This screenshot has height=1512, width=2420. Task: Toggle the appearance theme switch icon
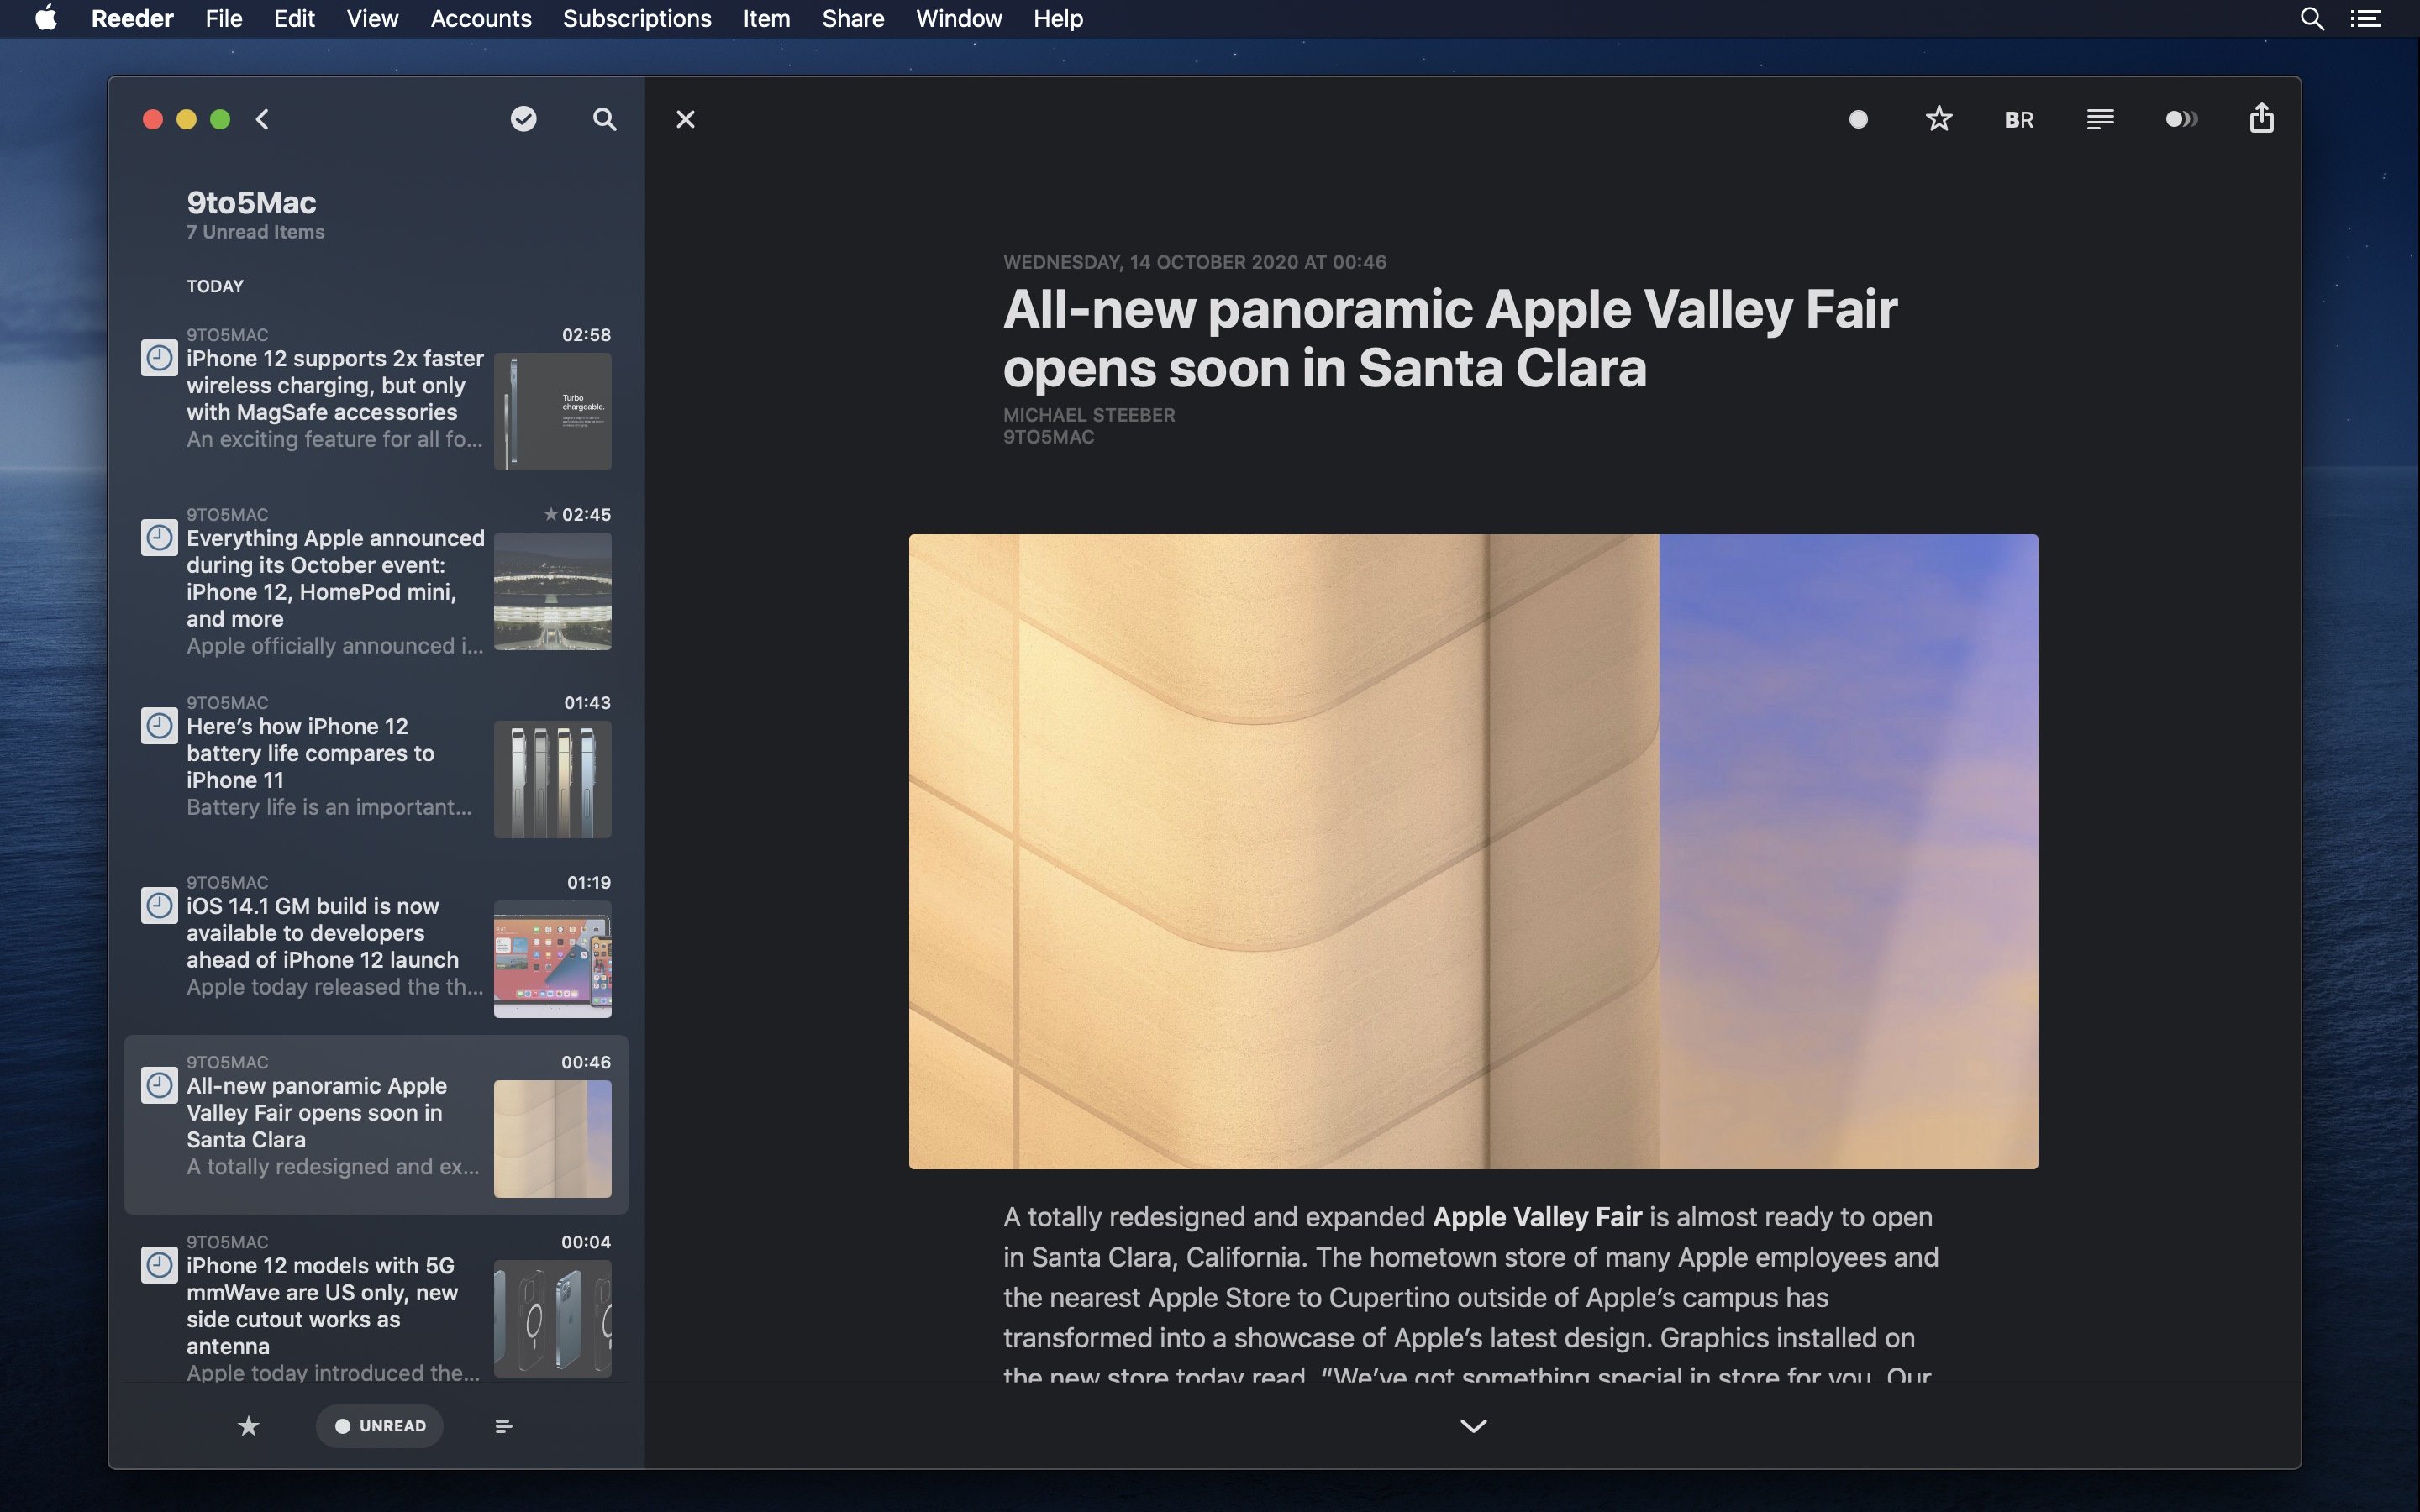click(2181, 120)
